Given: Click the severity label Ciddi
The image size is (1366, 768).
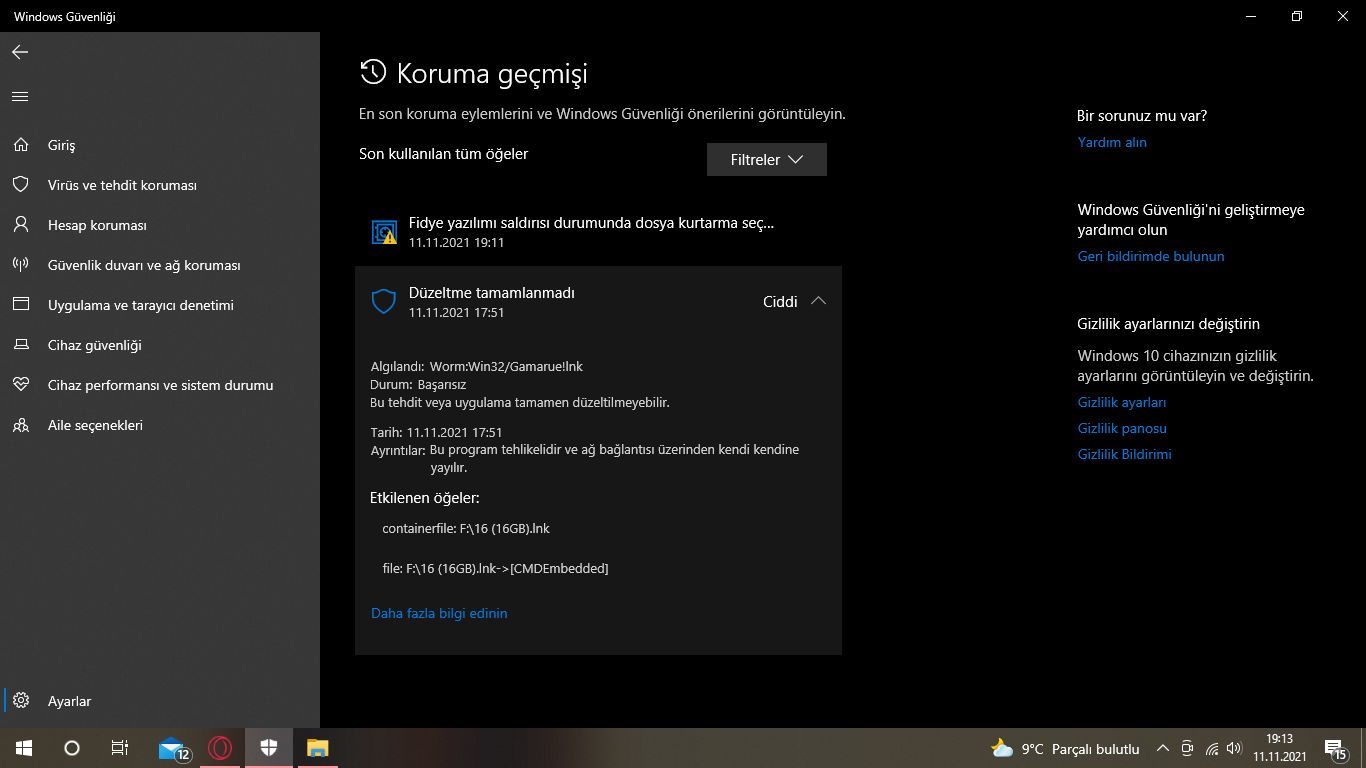Looking at the screenshot, I should [780, 301].
